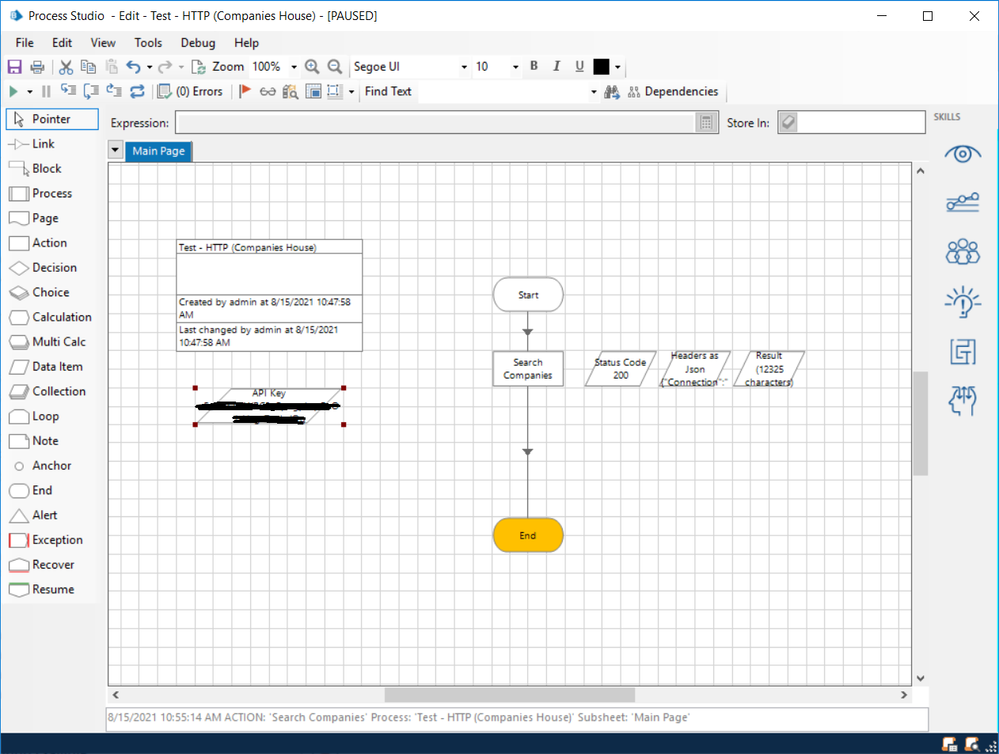Open the font size dropdown showing 10
The width and height of the screenshot is (999, 754).
coord(515,67)
